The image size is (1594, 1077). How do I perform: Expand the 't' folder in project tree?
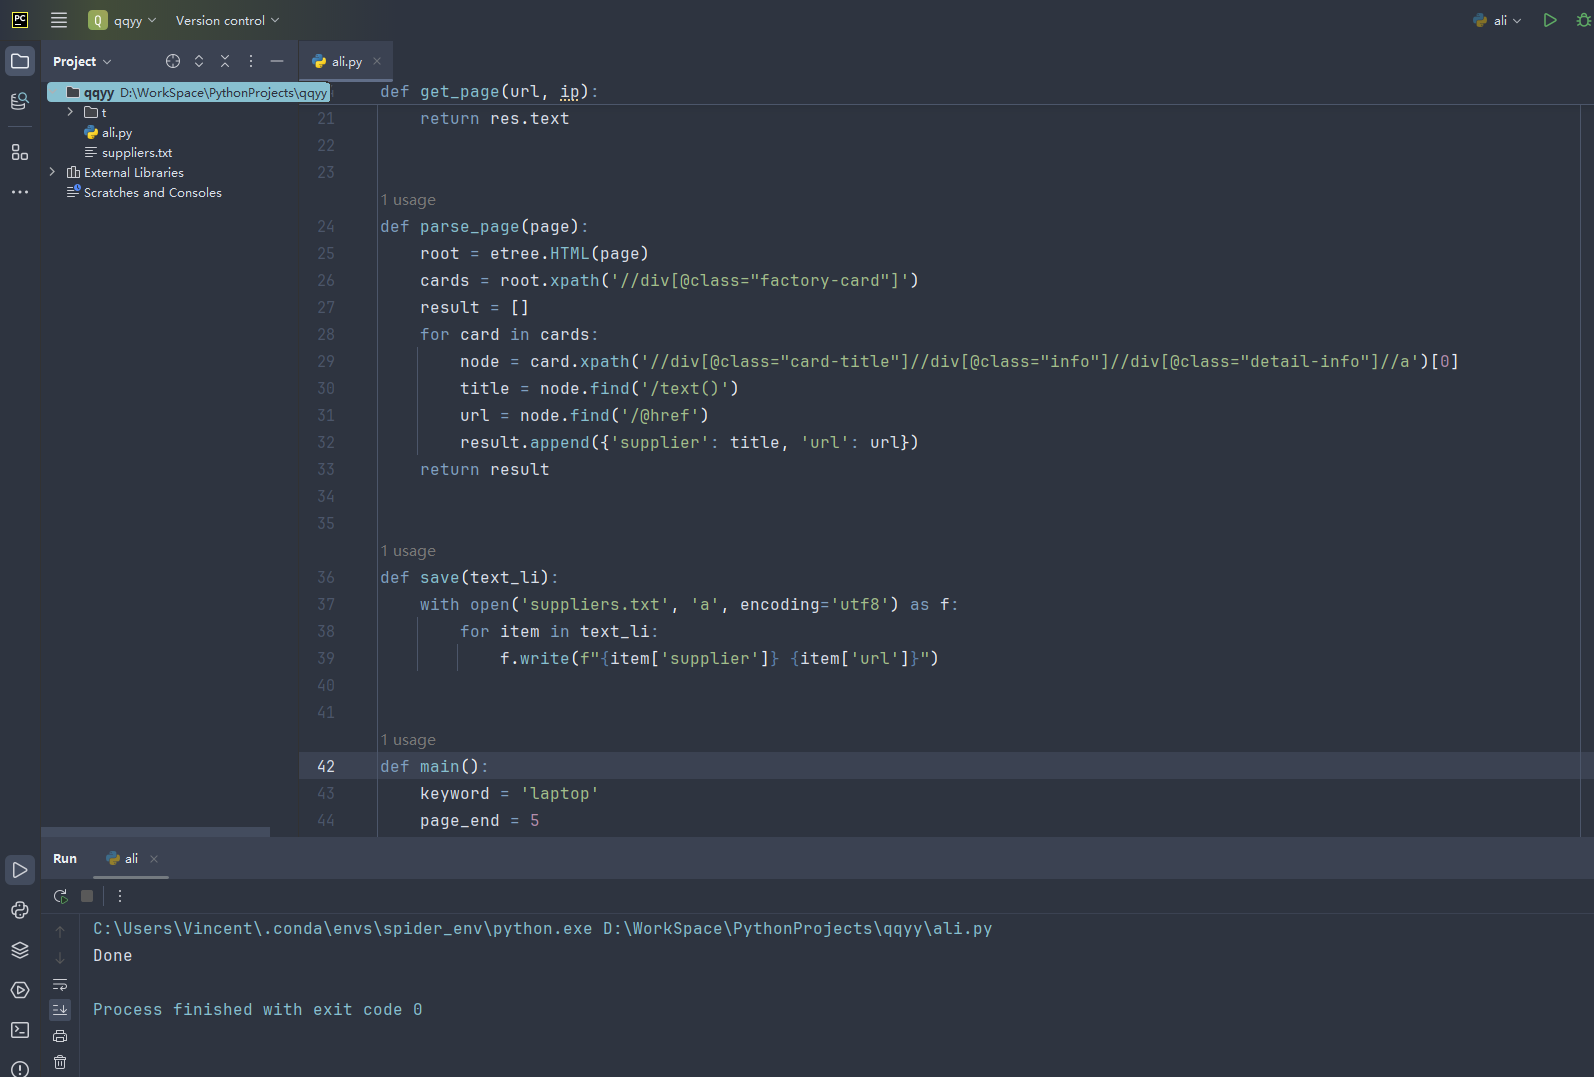(70, 112)
